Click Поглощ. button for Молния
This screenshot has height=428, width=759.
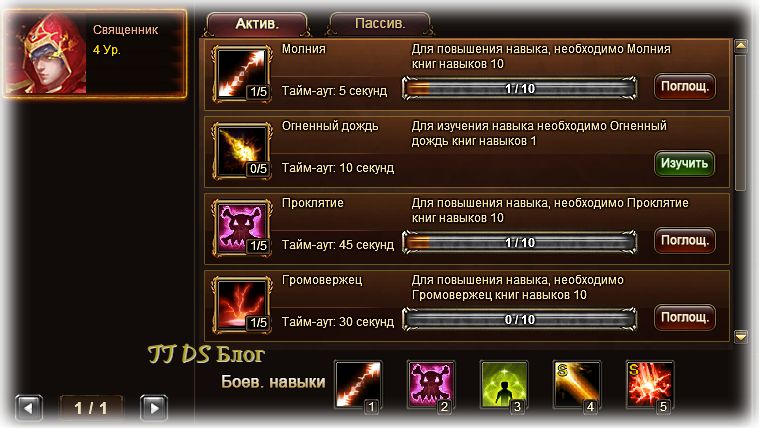coord(684,87)
